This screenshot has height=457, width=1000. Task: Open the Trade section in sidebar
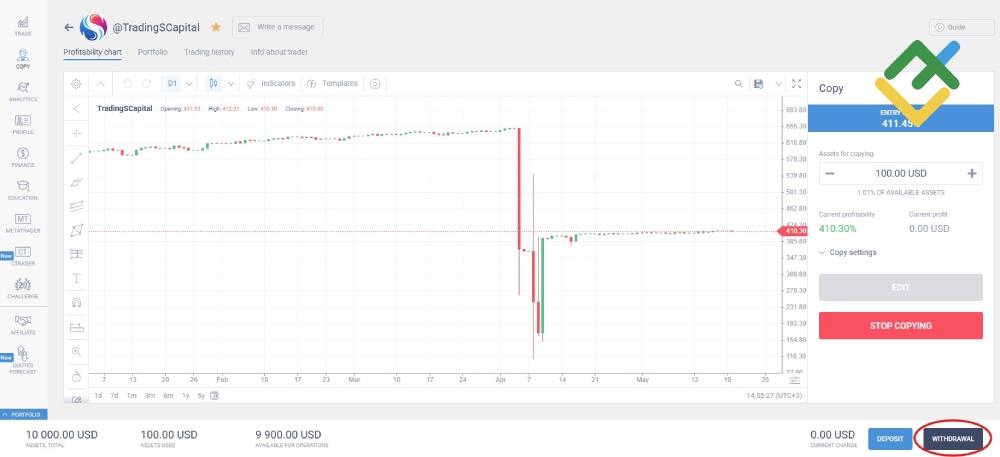[x=23, y=25]
